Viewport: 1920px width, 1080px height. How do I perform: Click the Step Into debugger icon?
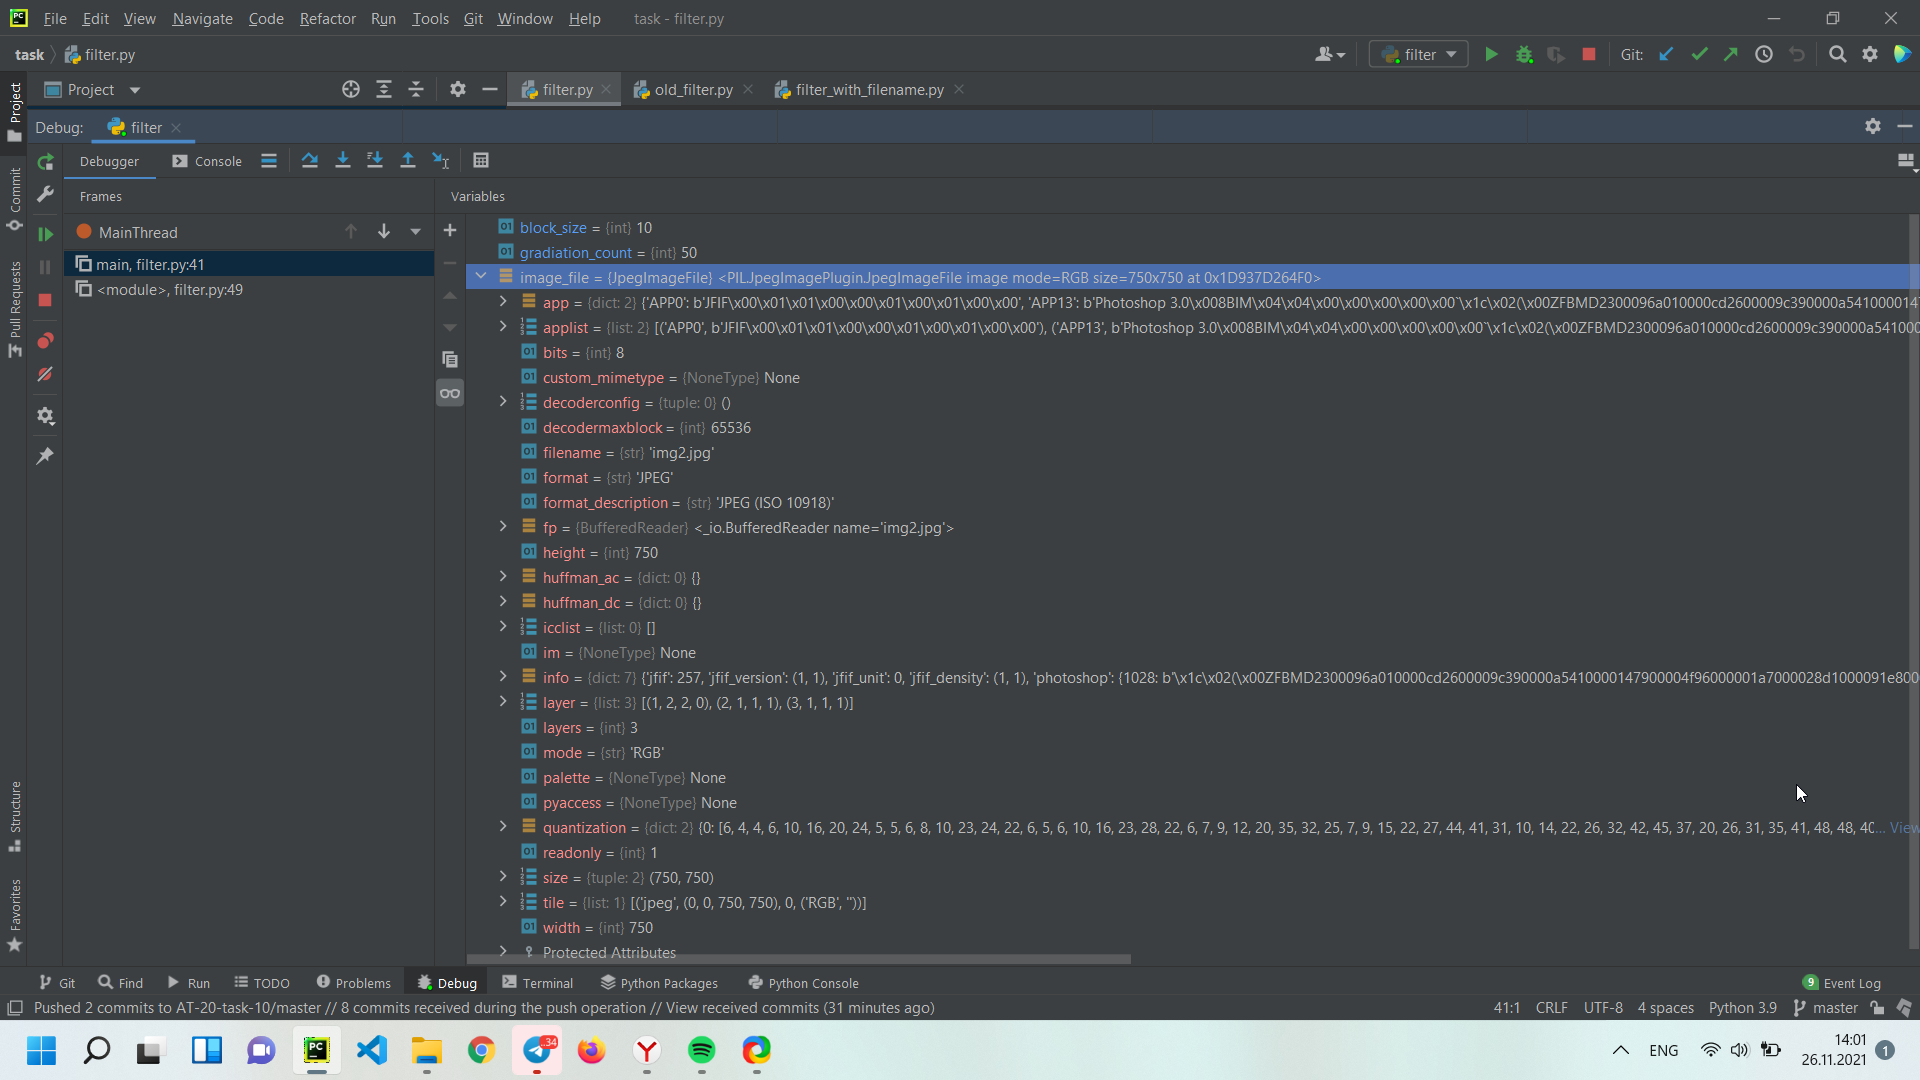point(343,161)
